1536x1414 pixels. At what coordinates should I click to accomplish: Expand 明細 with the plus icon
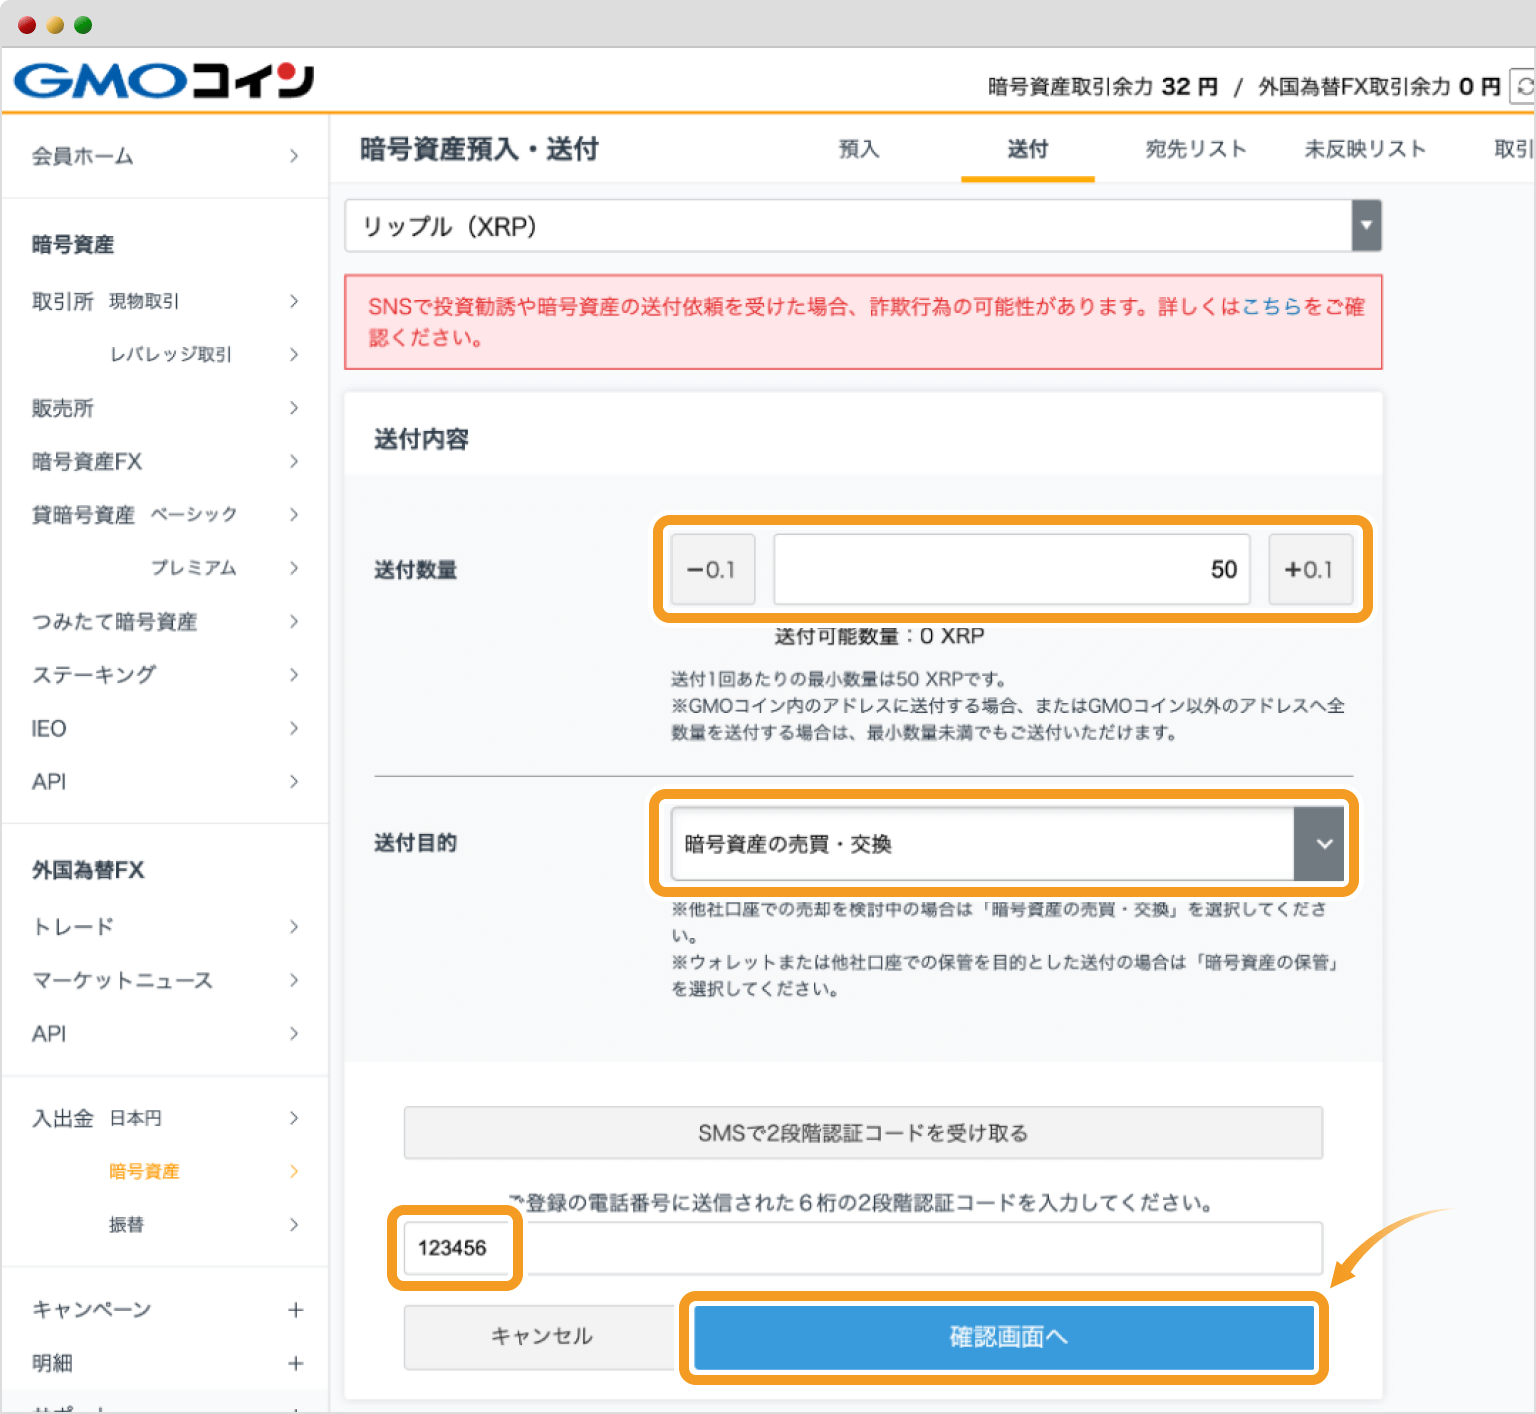[295, 1363]
